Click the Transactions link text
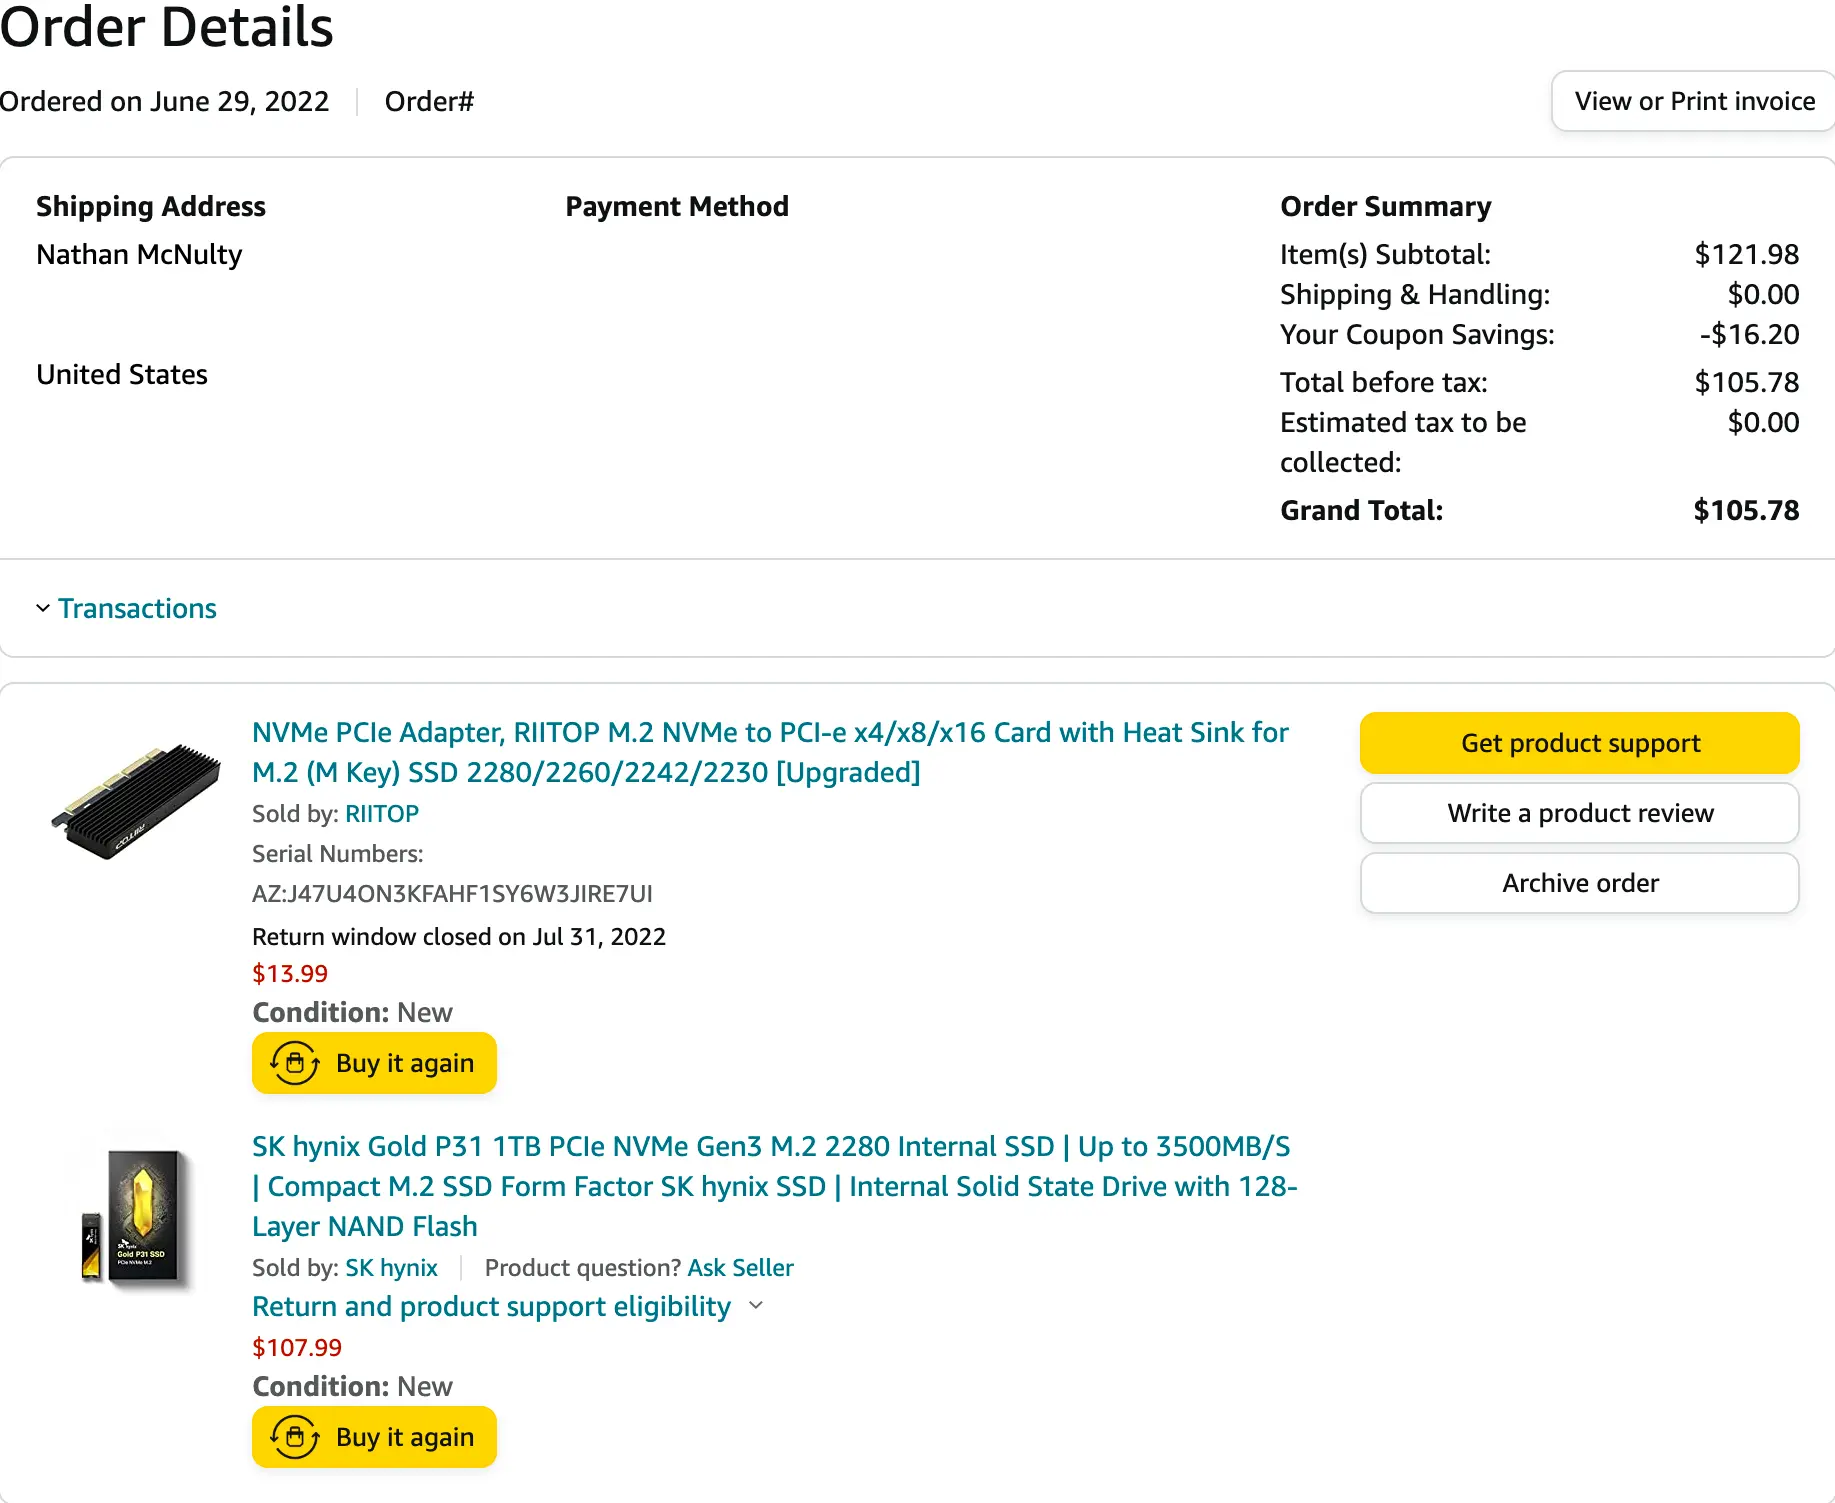The height and width of the screenshot is (1503, 1835). click(x=137, y=608)
